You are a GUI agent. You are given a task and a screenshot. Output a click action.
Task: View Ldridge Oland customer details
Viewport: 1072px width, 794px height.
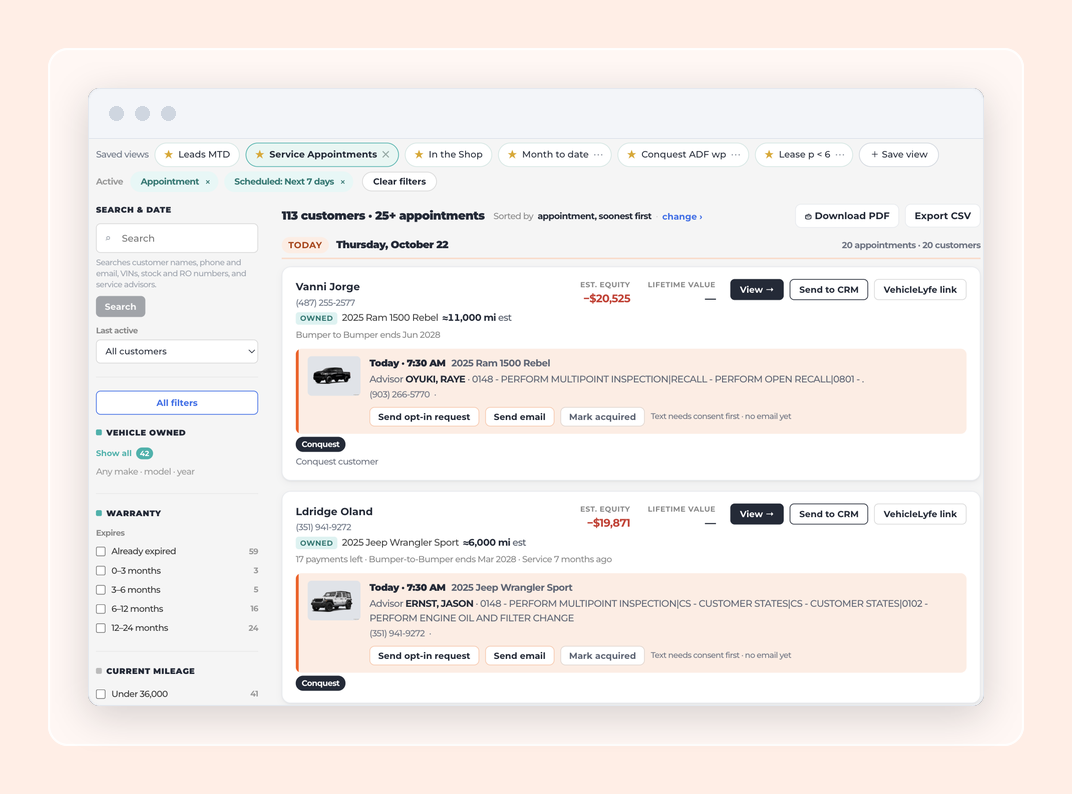coord(757,514)
